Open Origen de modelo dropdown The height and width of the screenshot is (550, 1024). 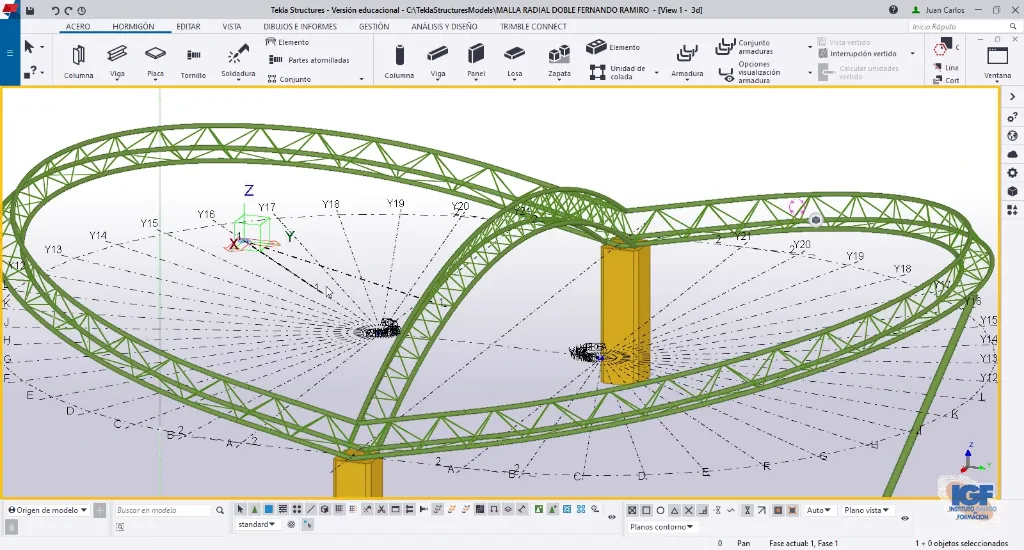(x=48, y=510)
